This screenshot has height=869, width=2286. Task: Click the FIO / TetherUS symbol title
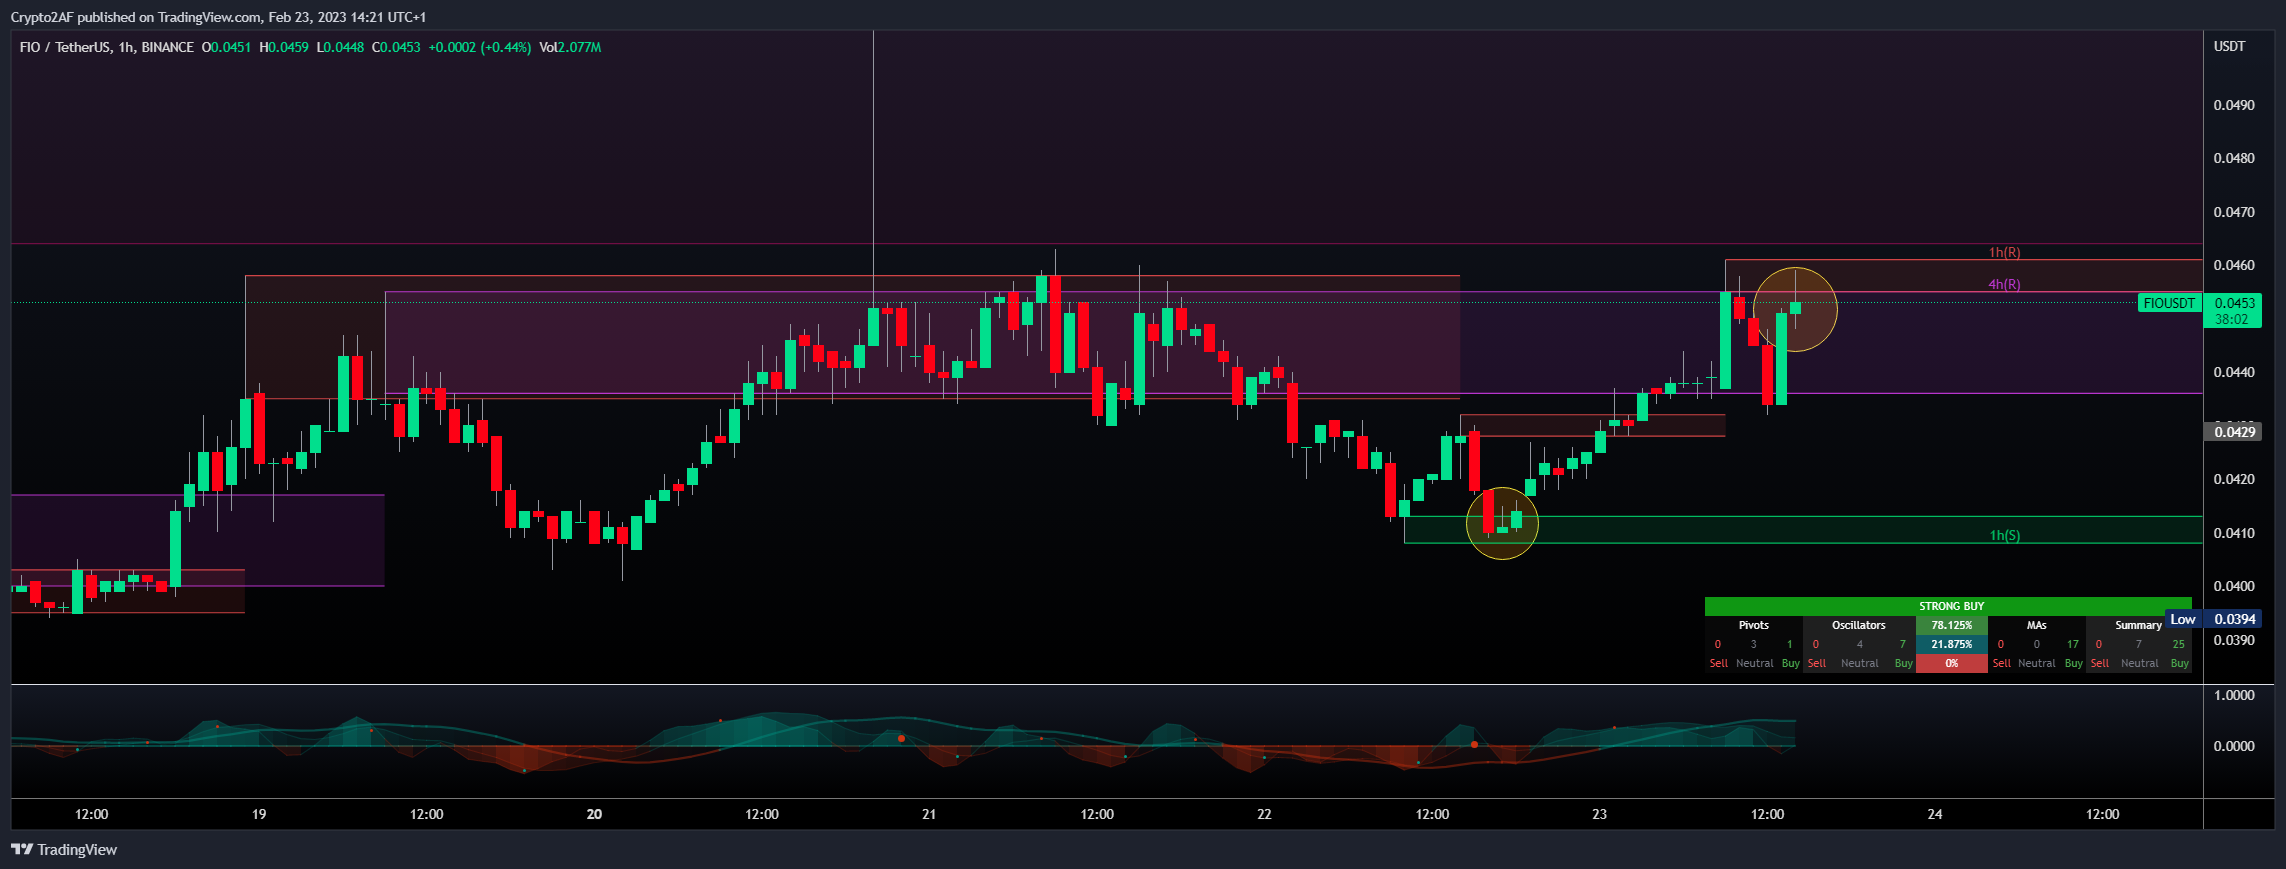[x=65, y=47]
